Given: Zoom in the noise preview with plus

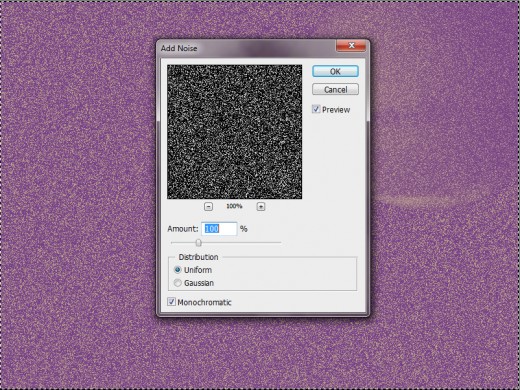Looking at the screenshot, I should coord(261,207).
